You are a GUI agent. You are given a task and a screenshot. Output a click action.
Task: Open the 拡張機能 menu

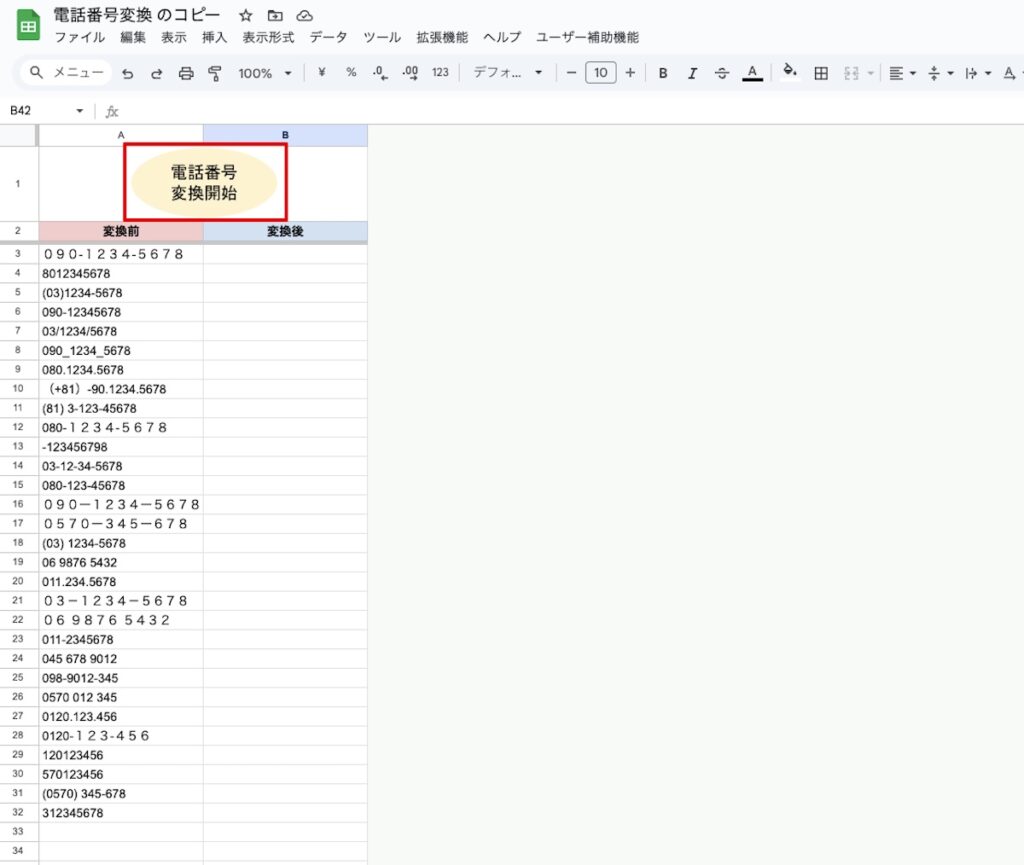click(442, 37)
